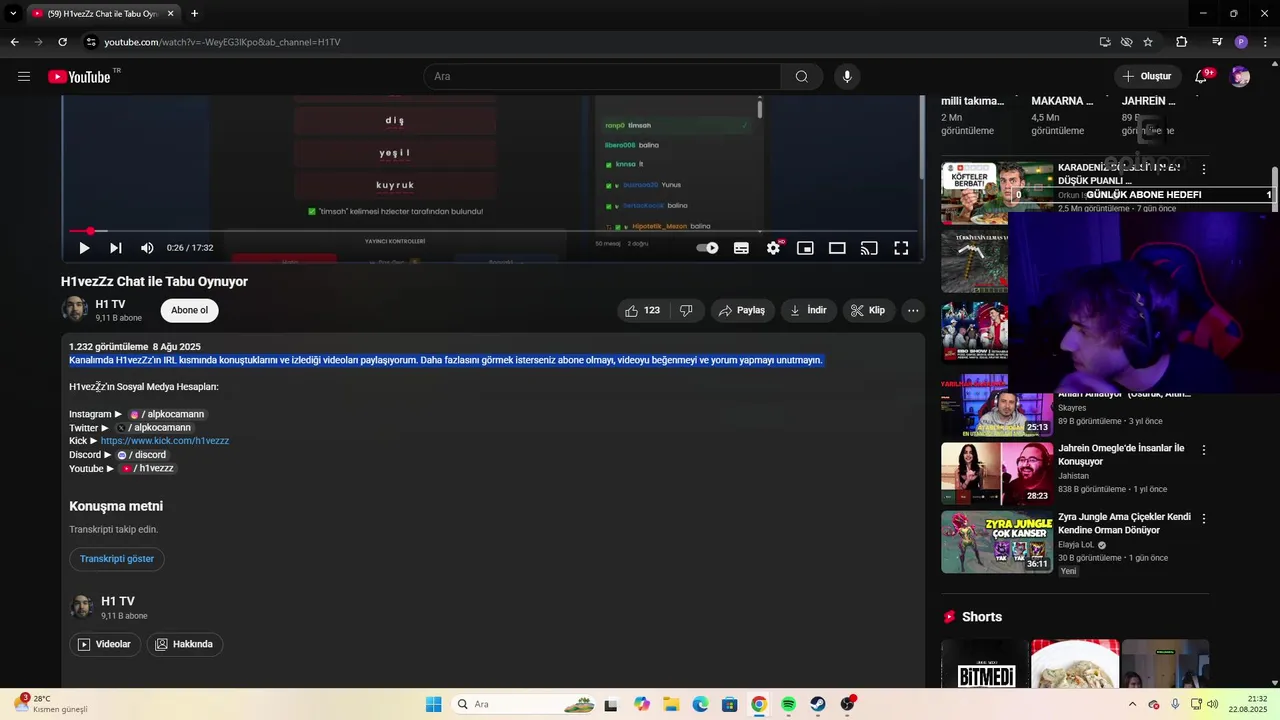Show hidden system tray icons

(x=1132, y=704)
